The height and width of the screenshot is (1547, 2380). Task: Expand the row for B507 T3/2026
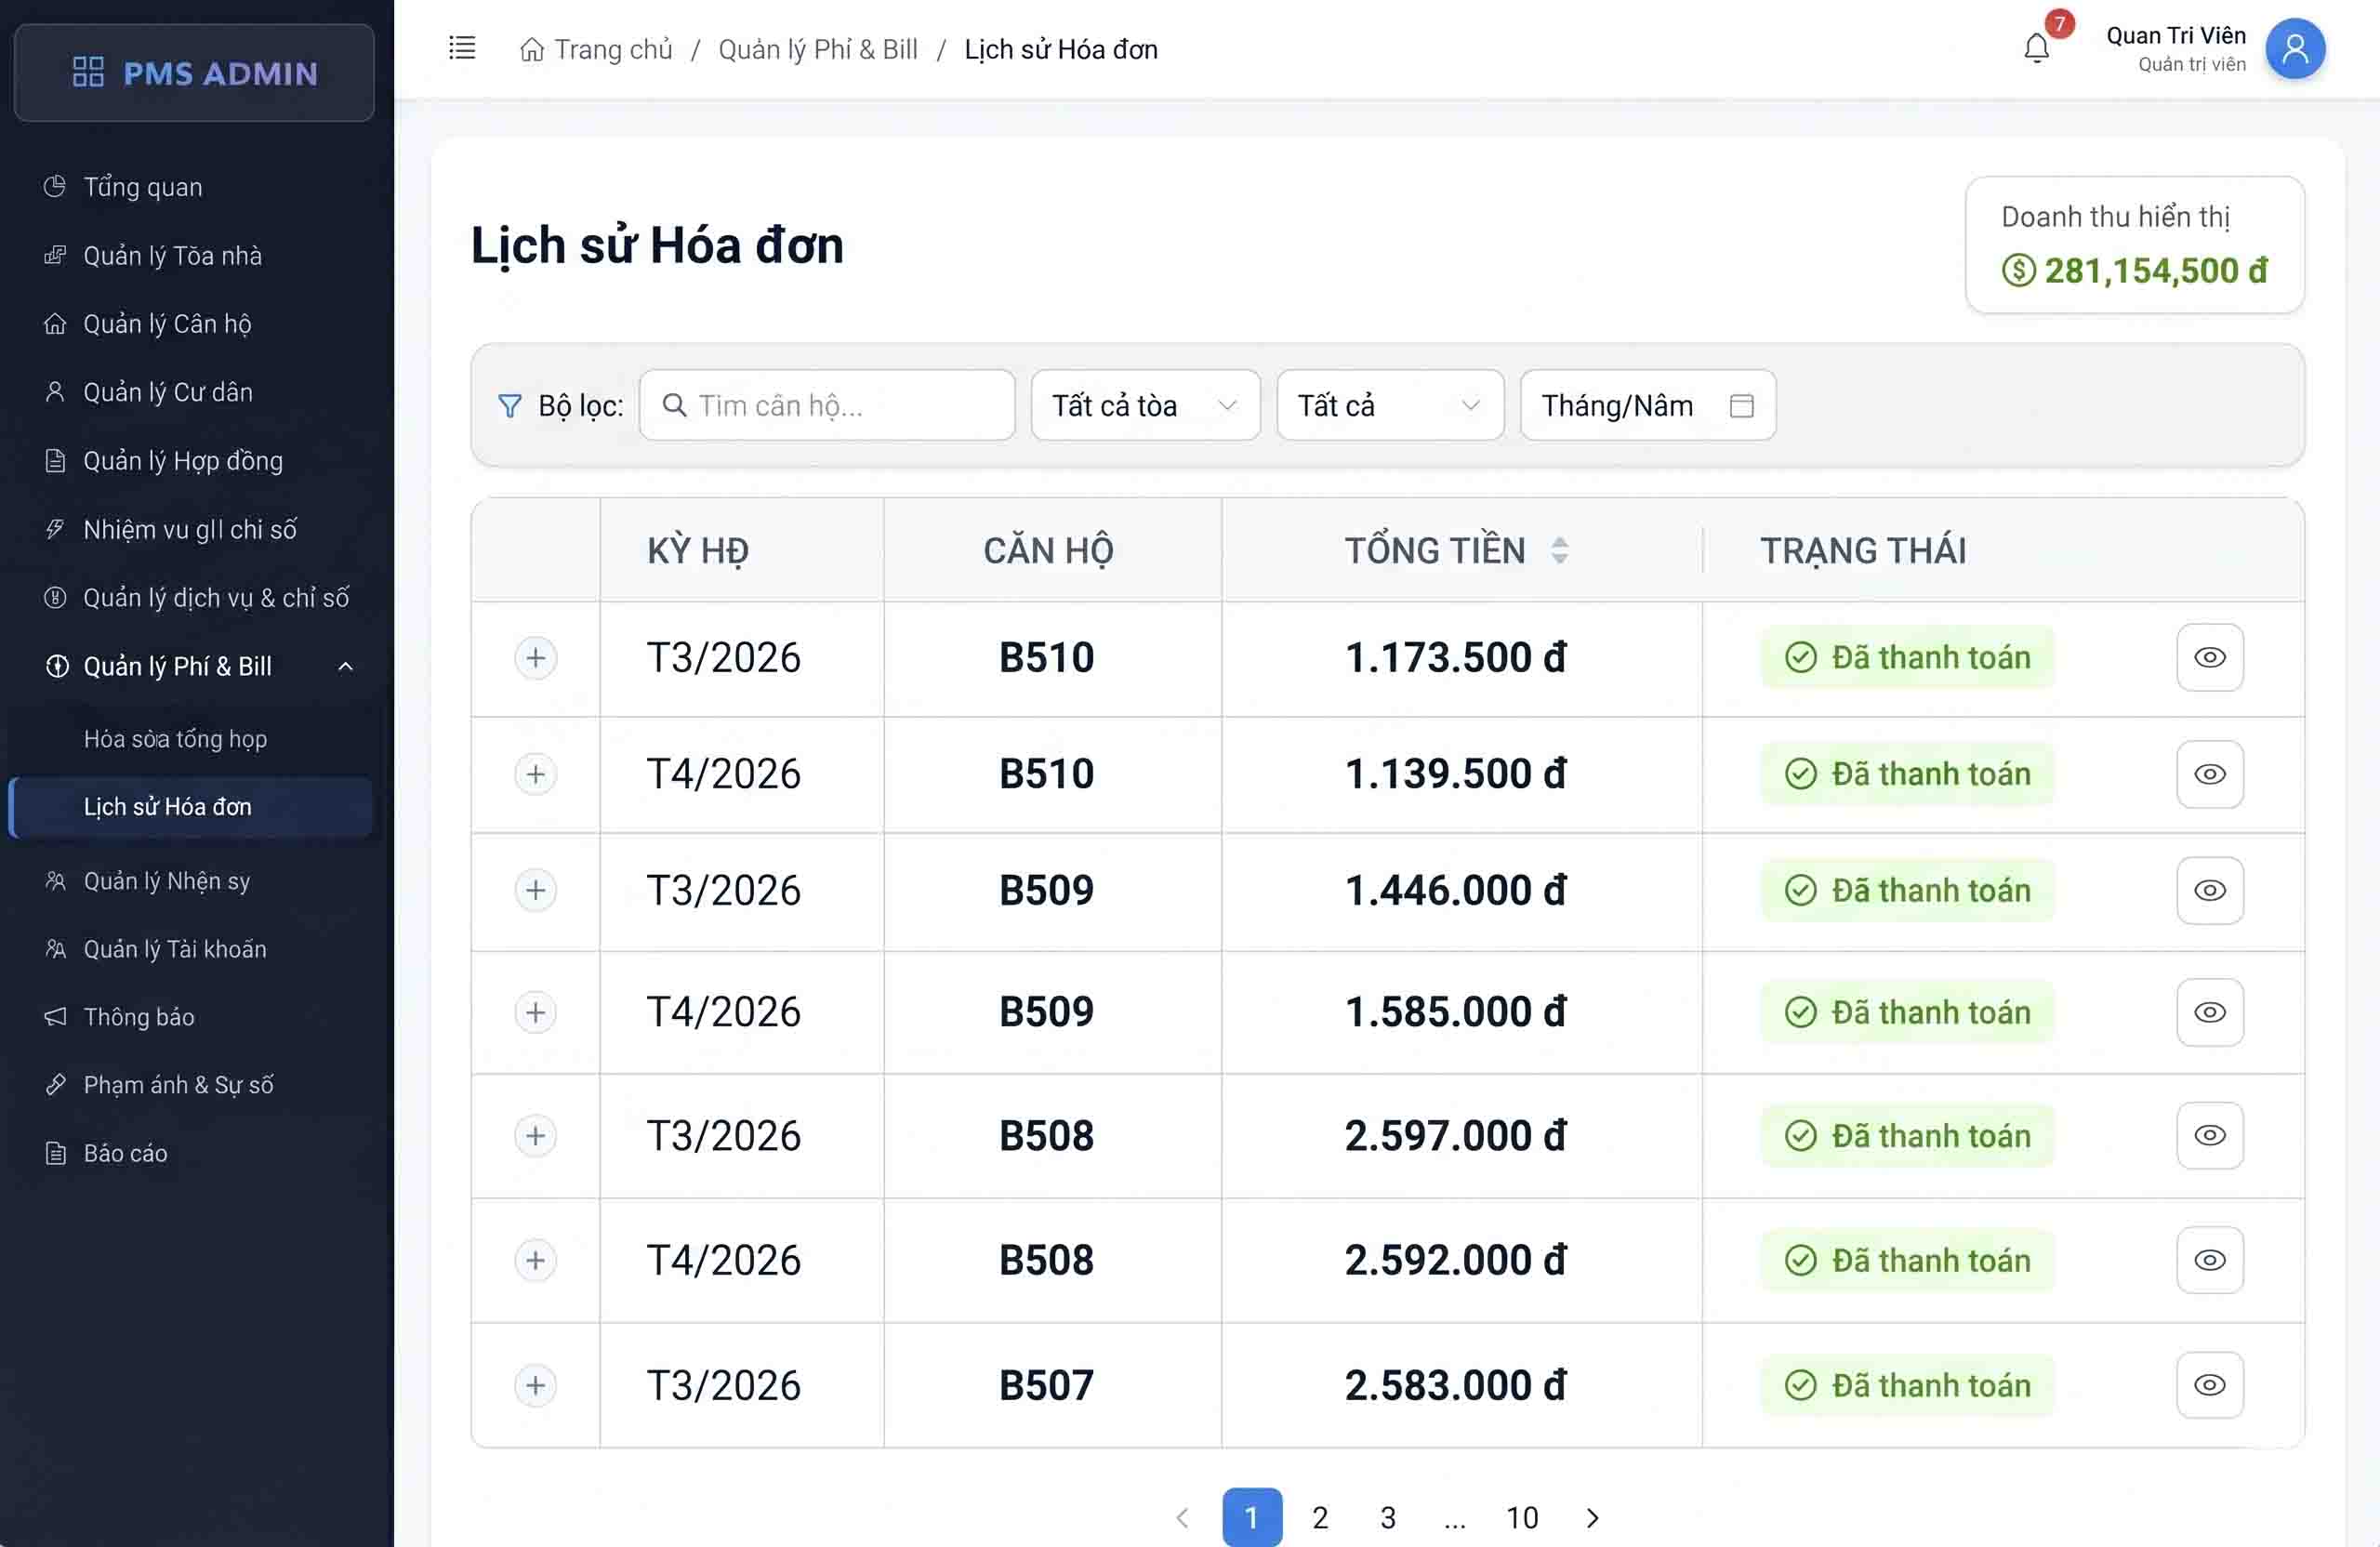pos(535,1385)
